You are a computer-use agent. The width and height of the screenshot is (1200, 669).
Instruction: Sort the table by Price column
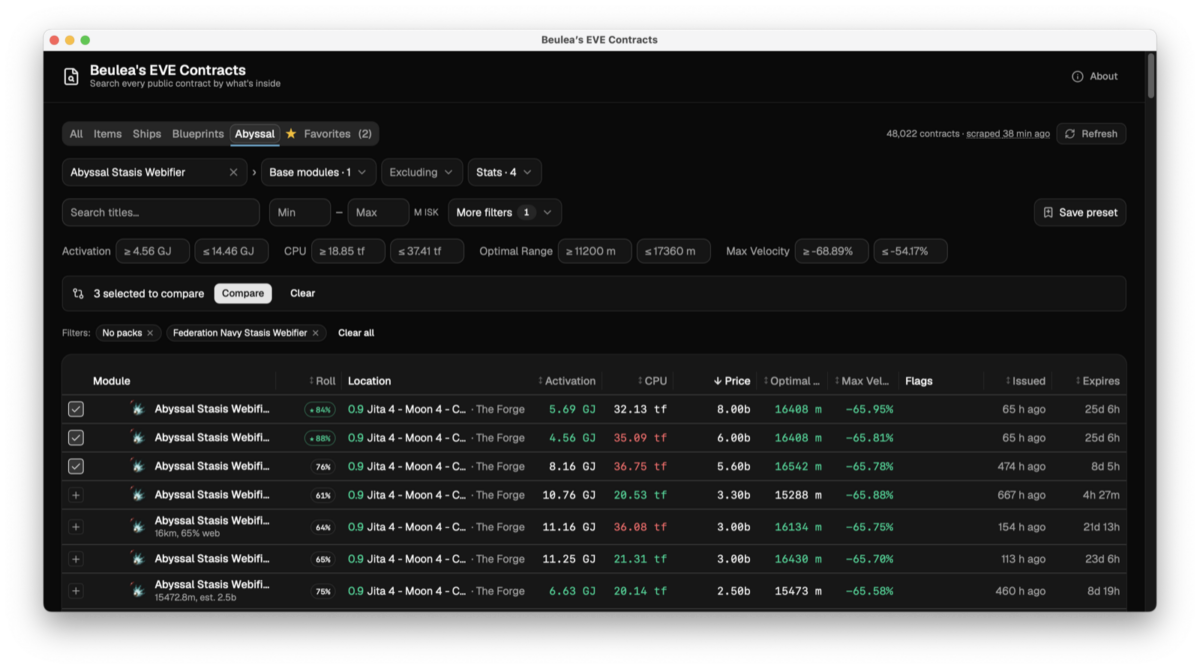[732, 381]
